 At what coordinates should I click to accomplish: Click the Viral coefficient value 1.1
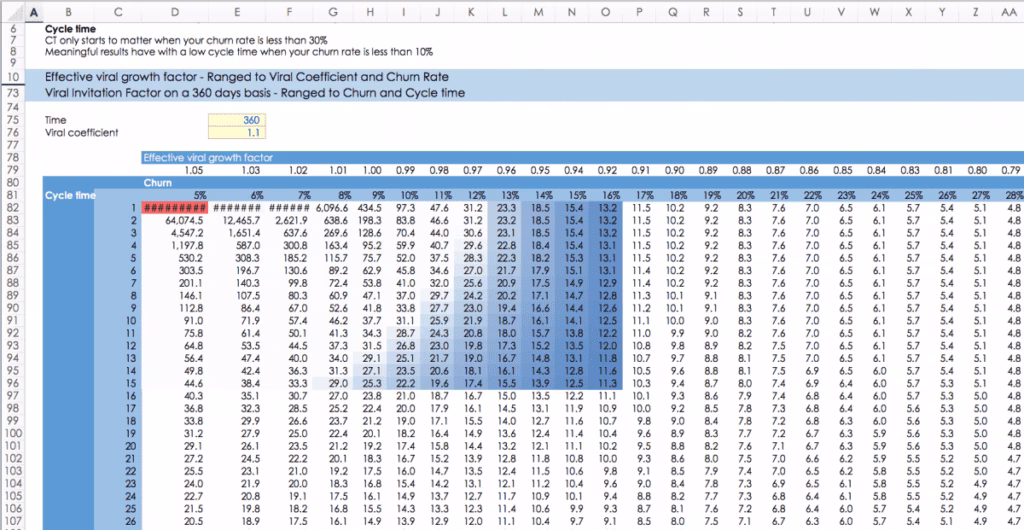(237, 132)
